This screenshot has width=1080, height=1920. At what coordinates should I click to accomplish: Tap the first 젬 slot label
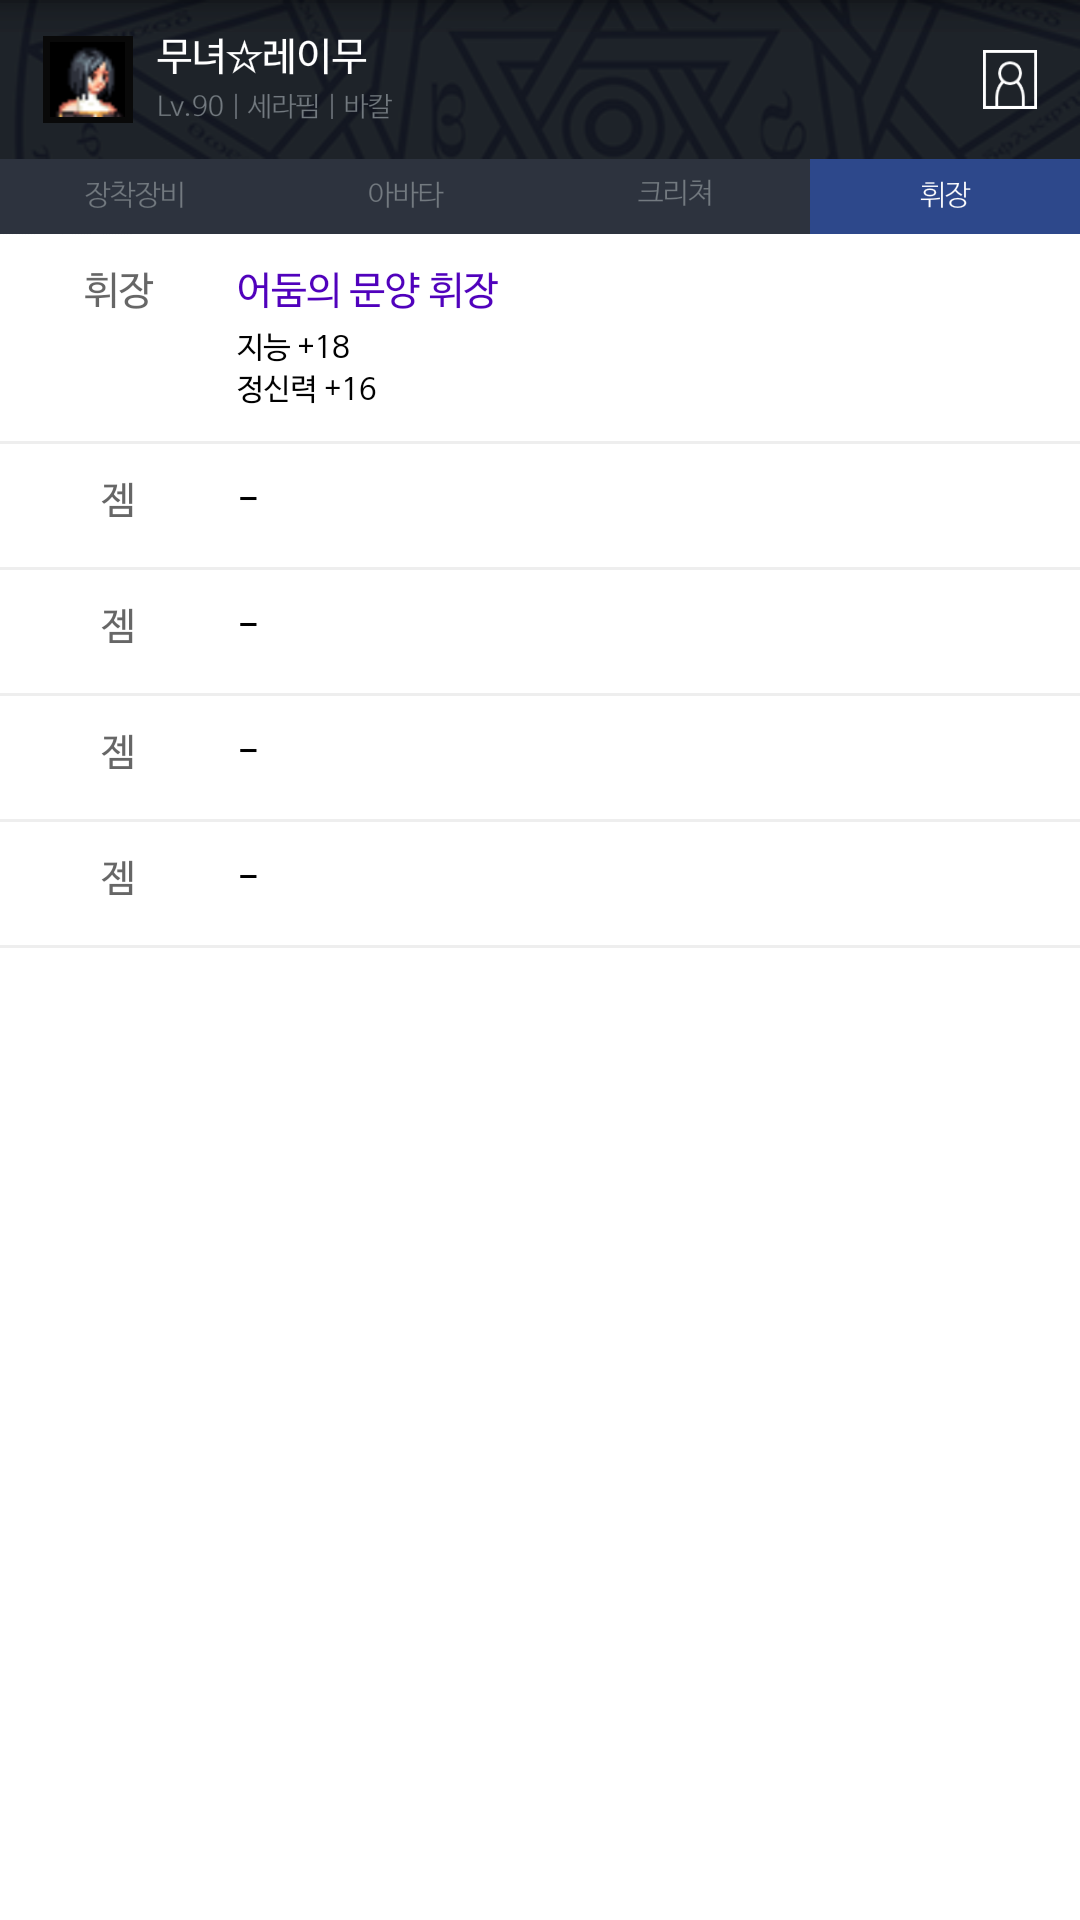[118, 498]
